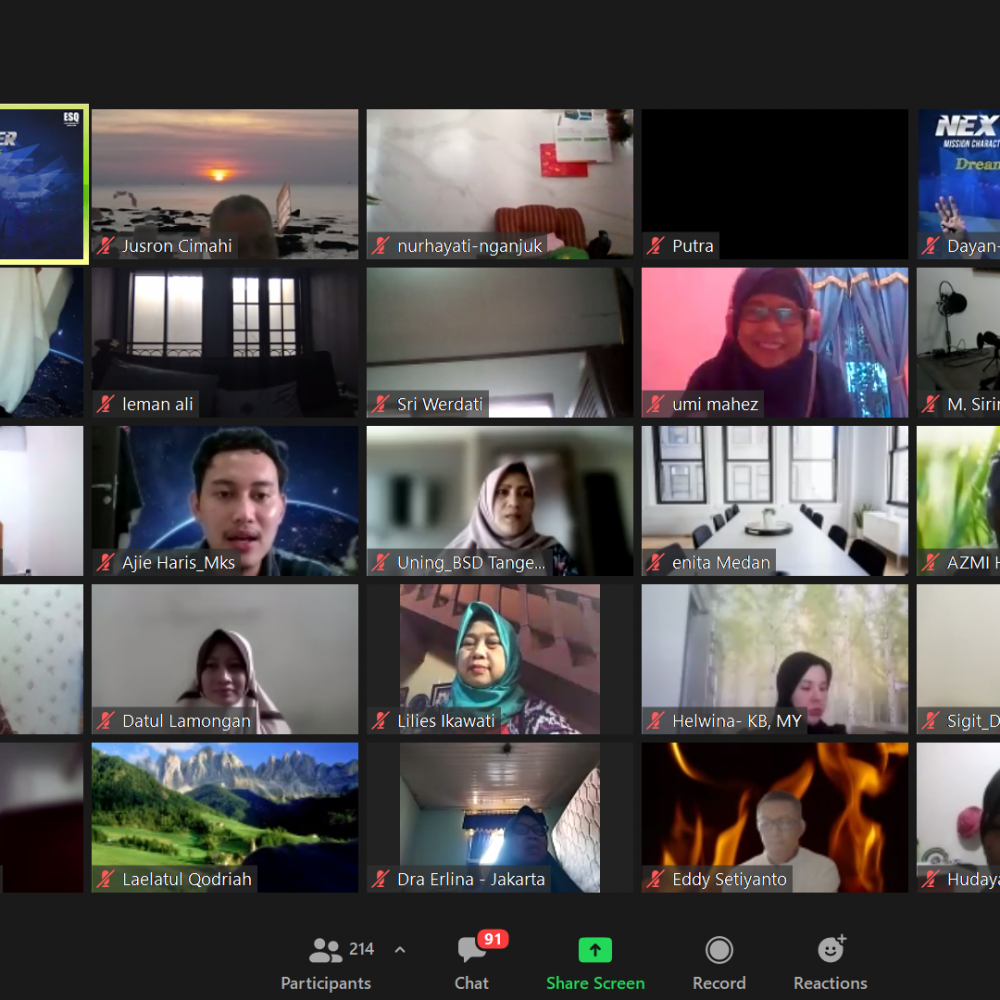The image size is (1000, 1000).
Task: Open Chat with 91 unread messages
Action: (x=471, y=949)
